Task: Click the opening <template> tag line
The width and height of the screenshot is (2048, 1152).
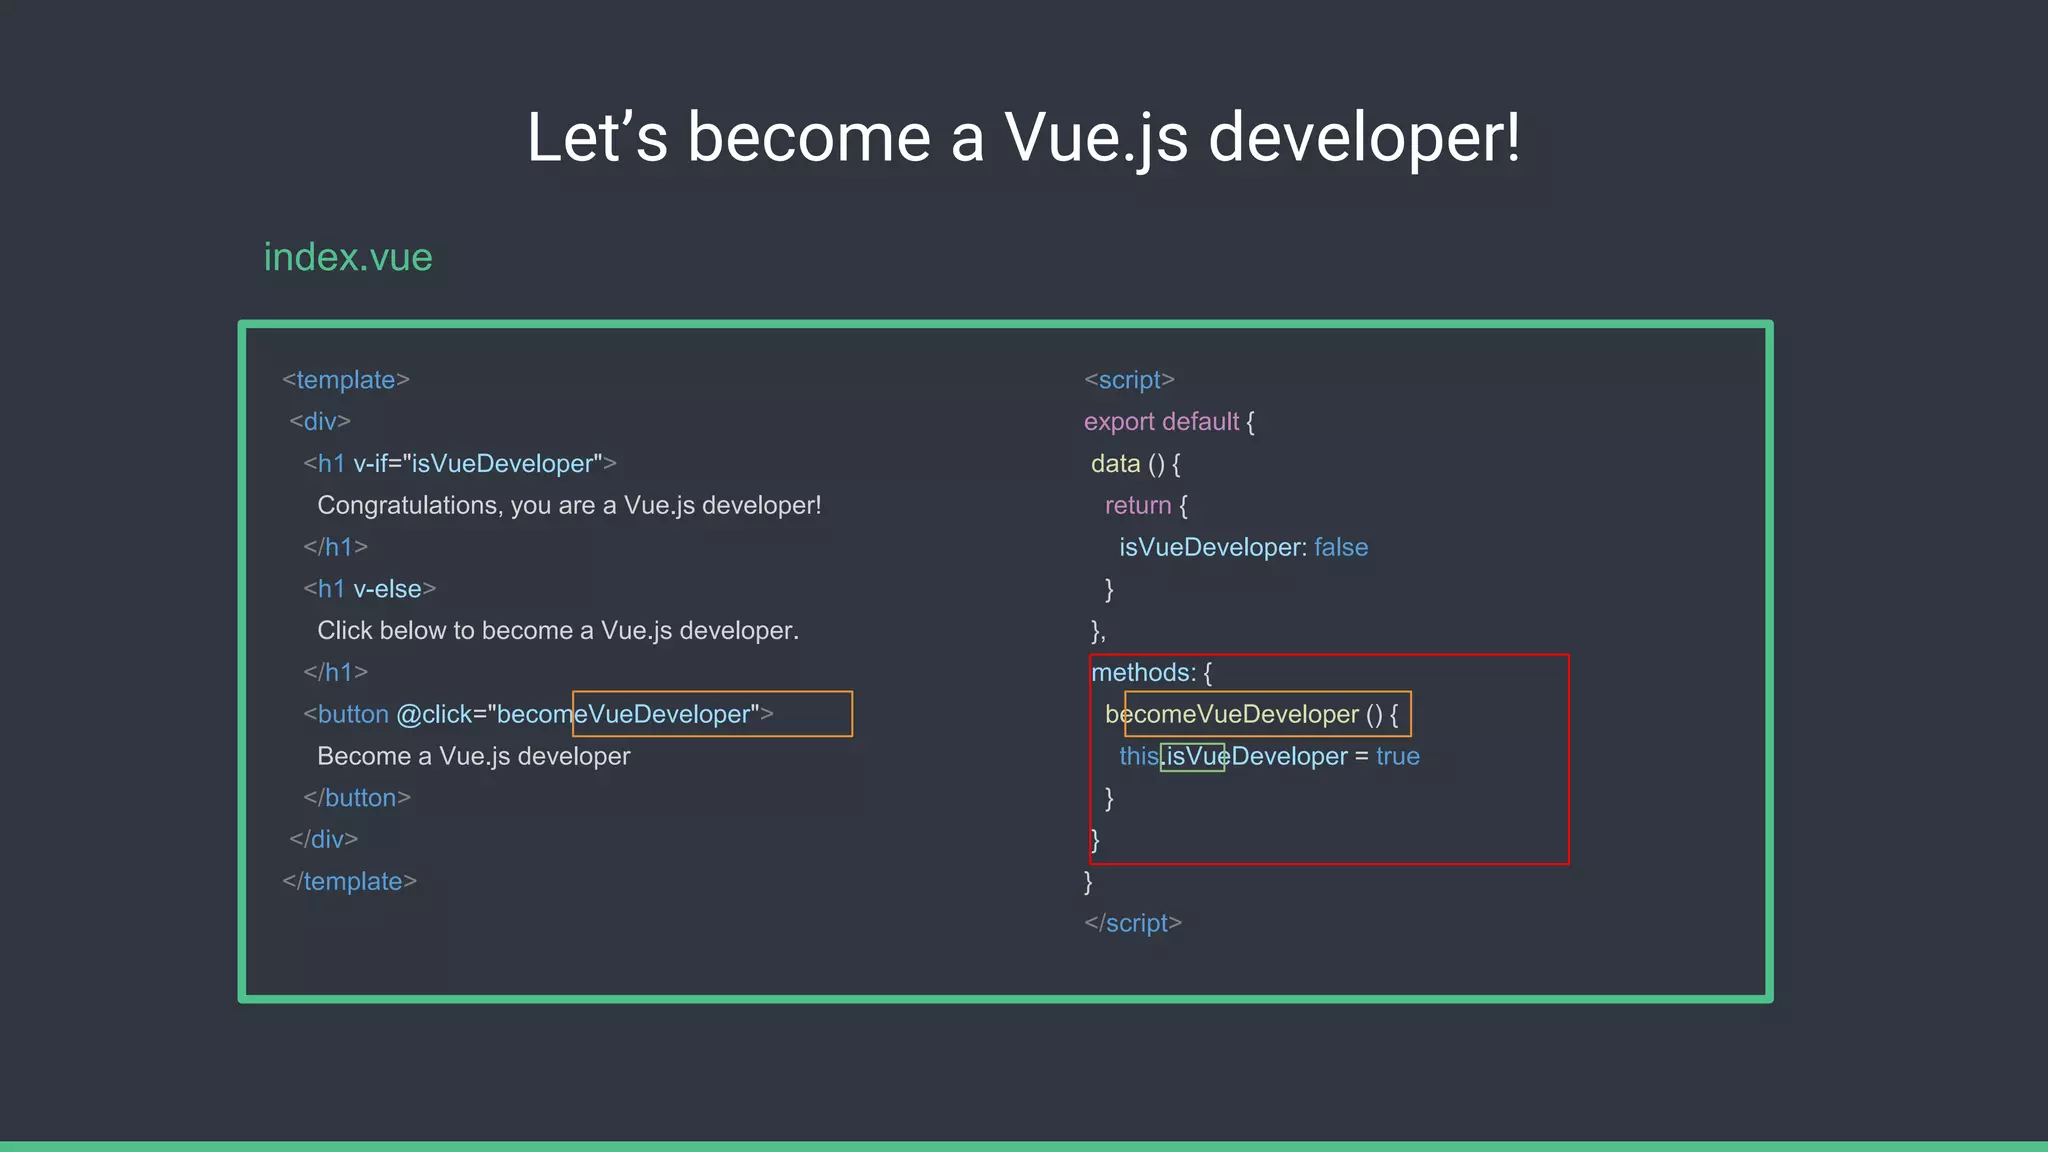Action: click(346, 380)
